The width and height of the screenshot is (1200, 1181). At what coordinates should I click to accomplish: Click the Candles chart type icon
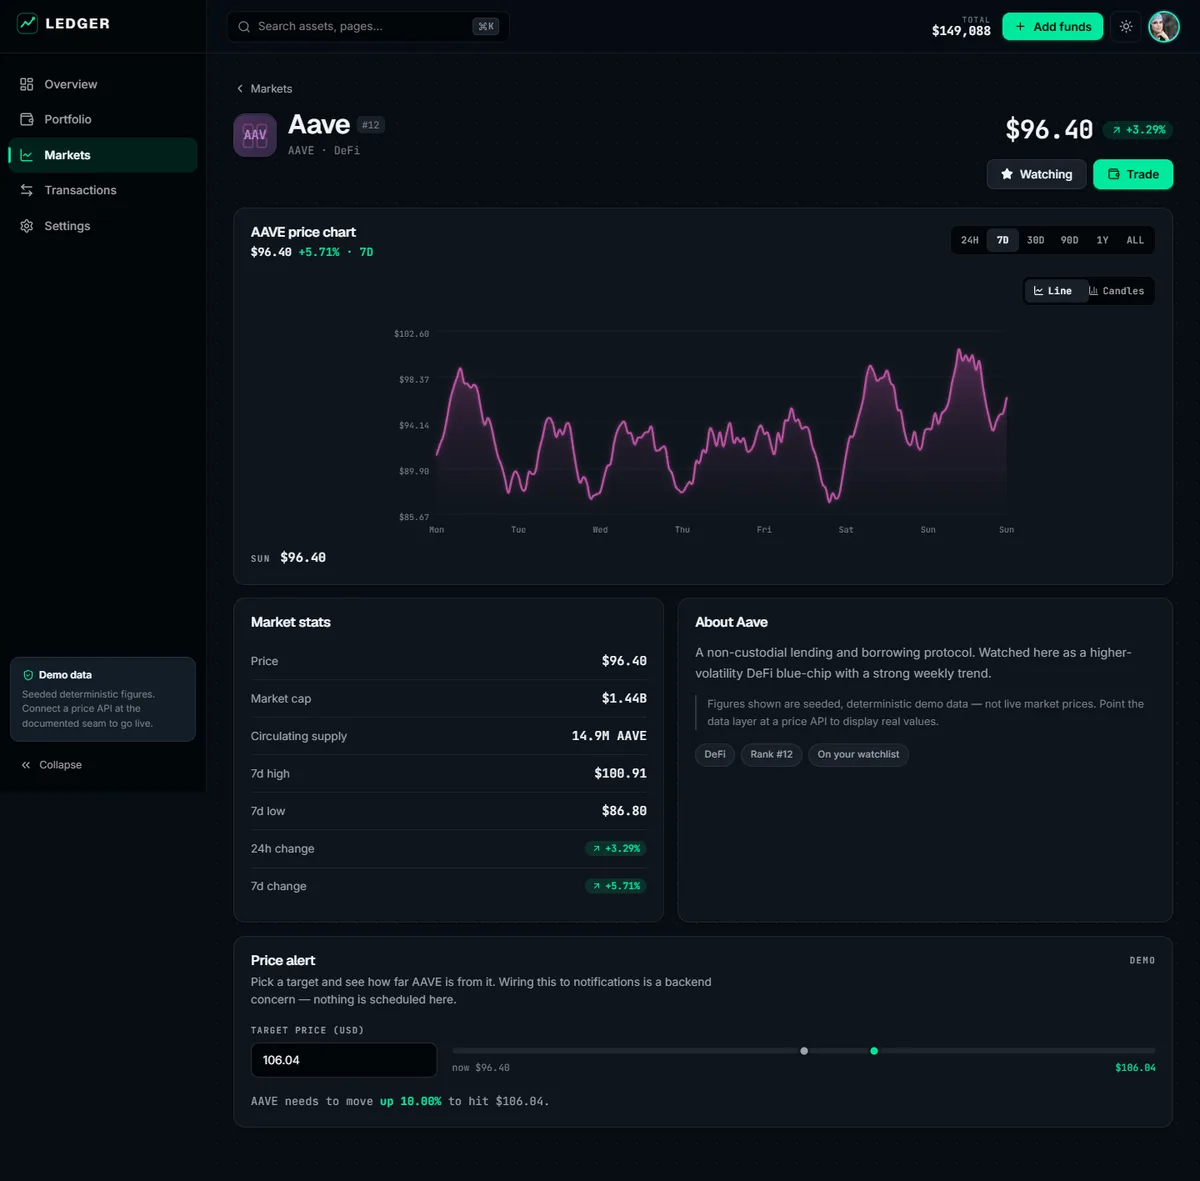[x=1094, y=291]
